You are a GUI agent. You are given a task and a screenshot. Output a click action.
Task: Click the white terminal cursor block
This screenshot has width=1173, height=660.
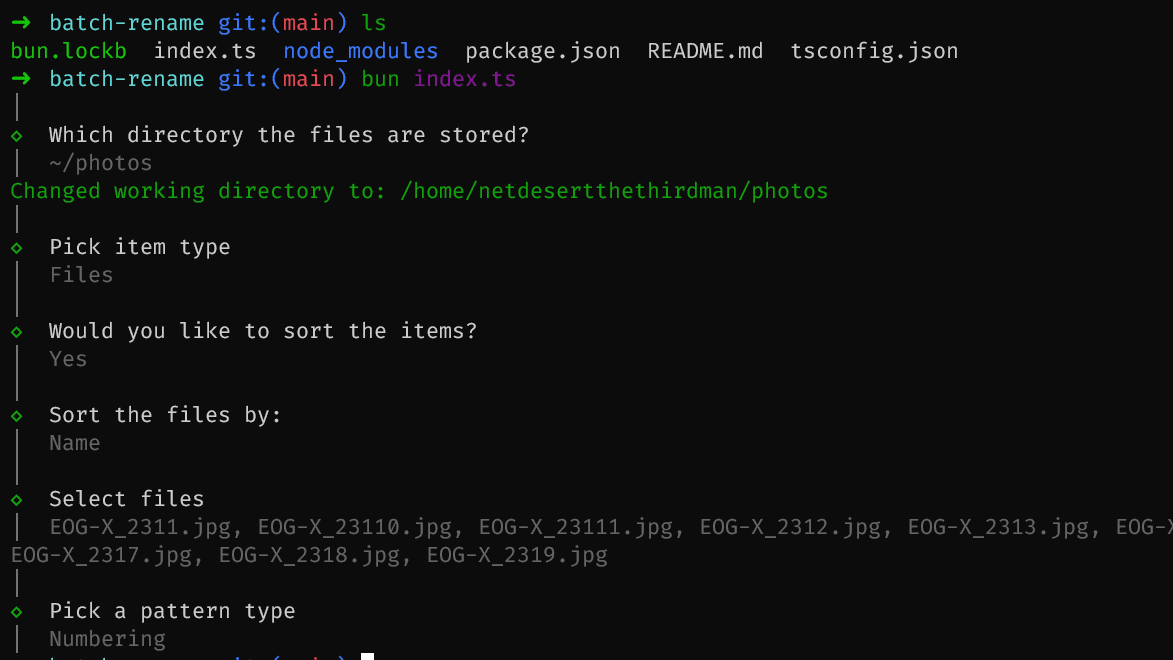click(x=368, y=657)
